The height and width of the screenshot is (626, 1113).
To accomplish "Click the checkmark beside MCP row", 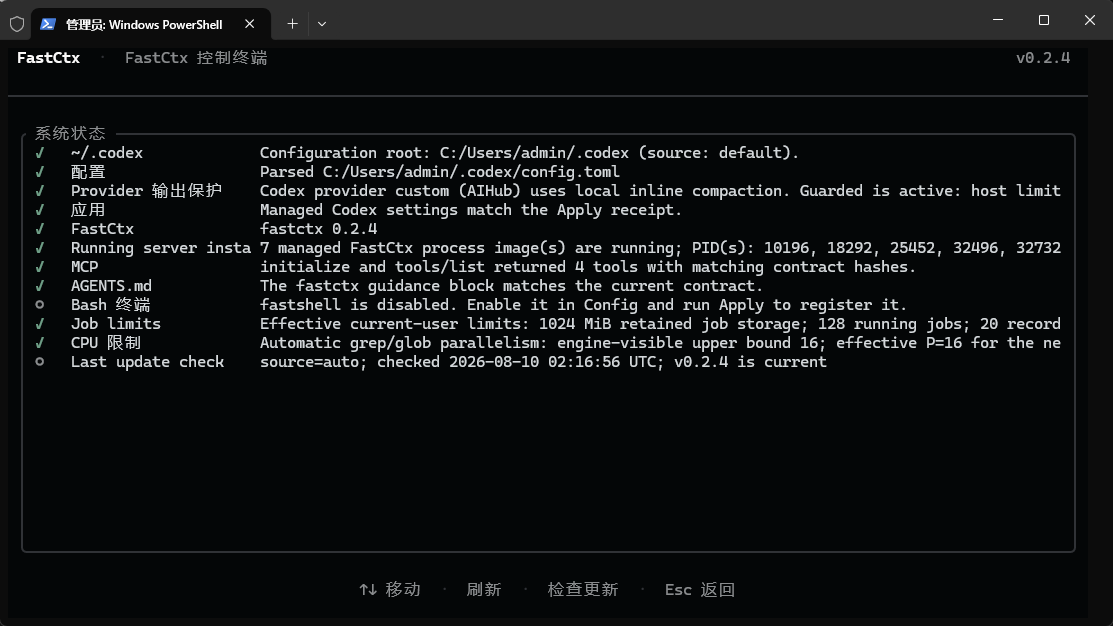I will click(40, 267).
